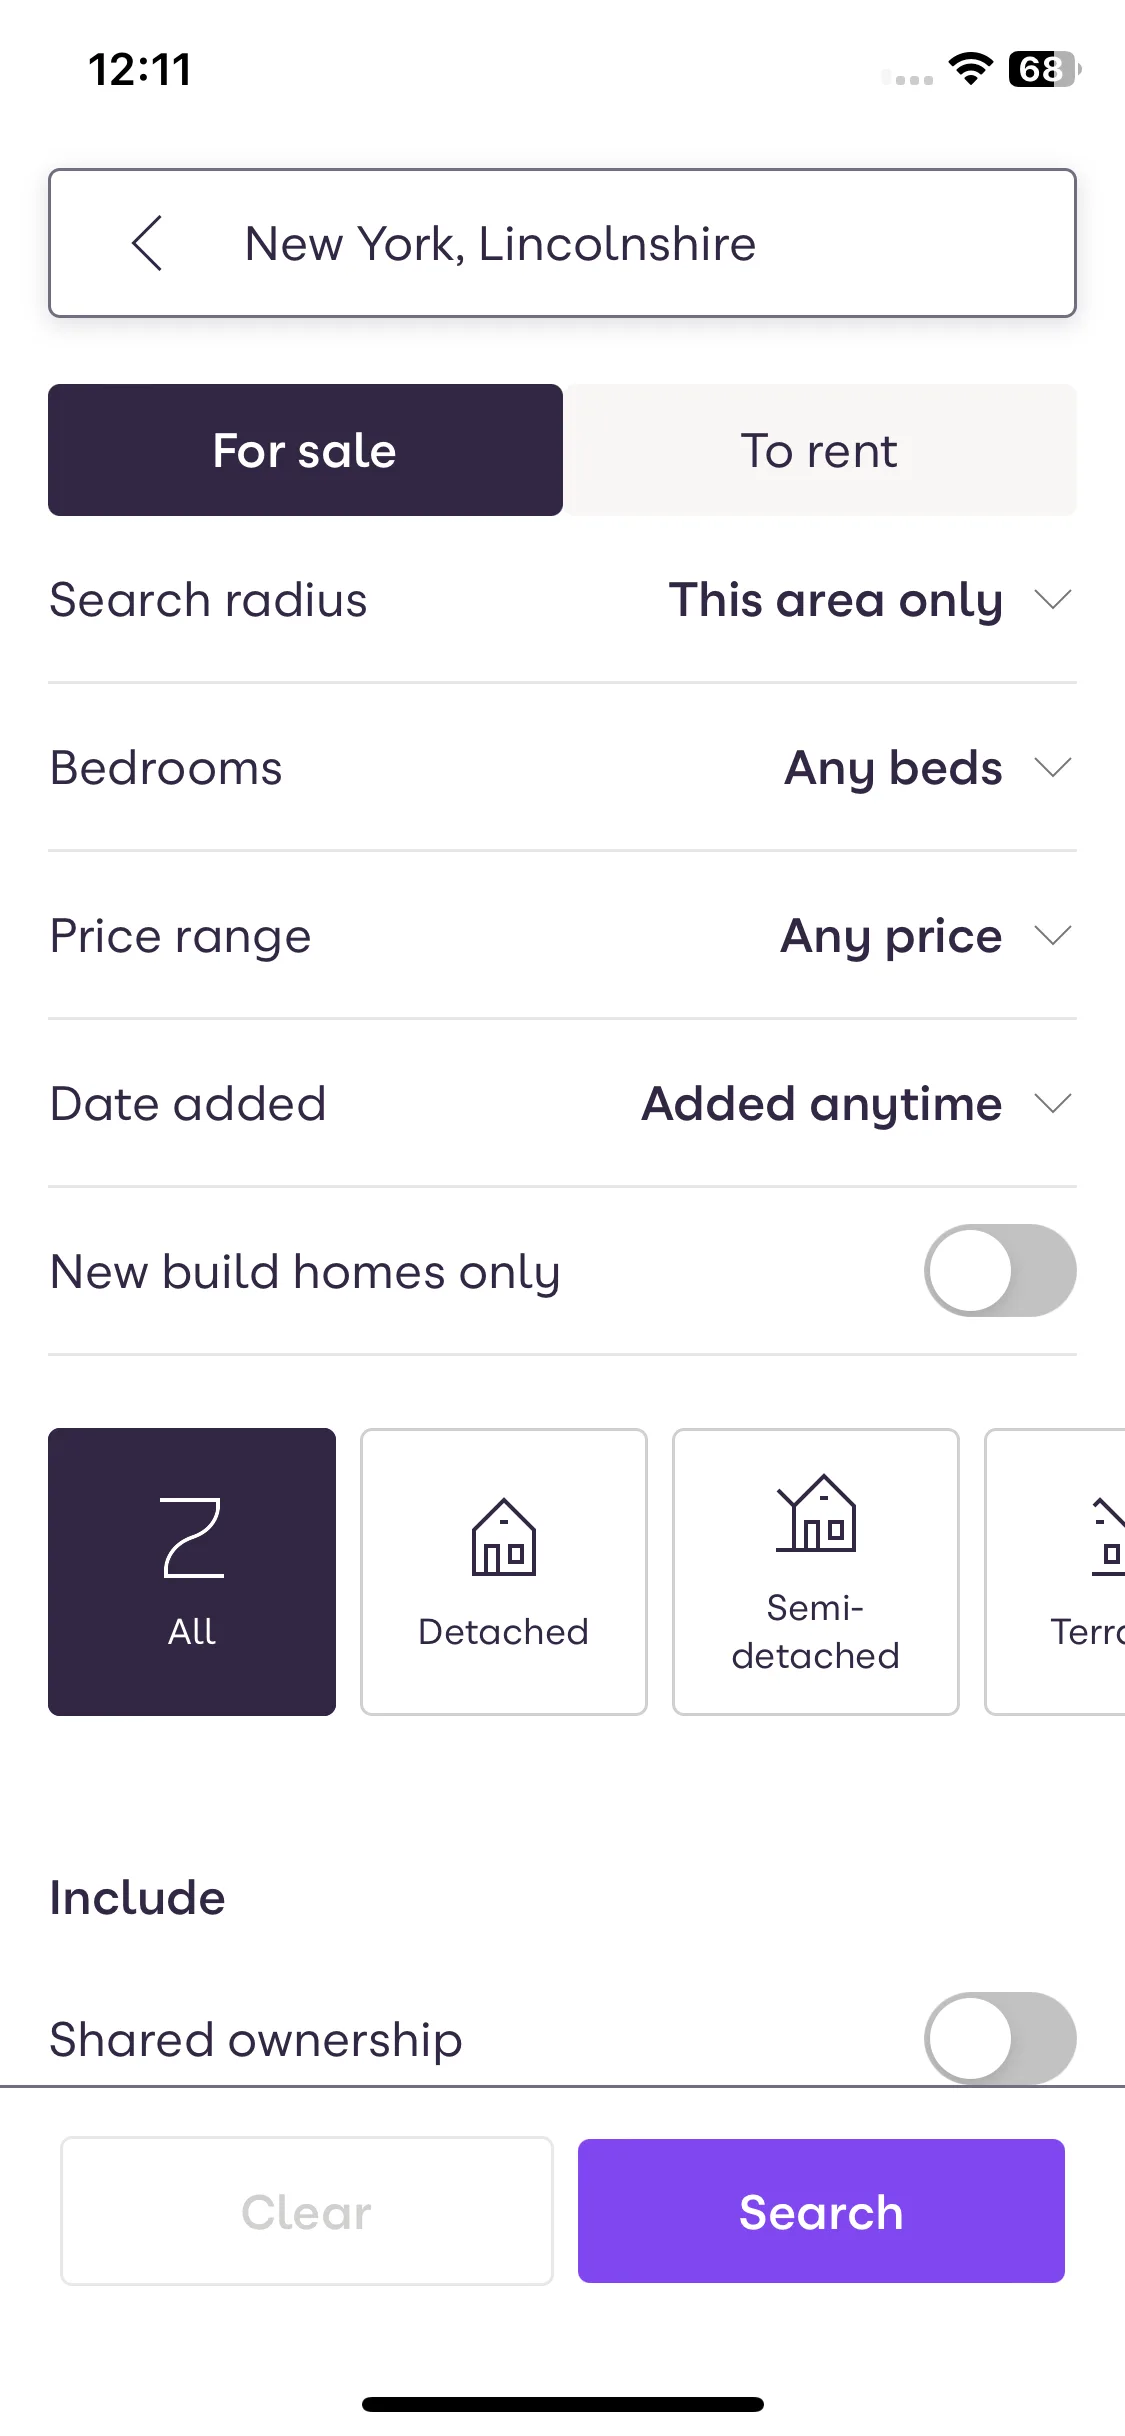Switch to the To rent tab

(x=820, y=450)
